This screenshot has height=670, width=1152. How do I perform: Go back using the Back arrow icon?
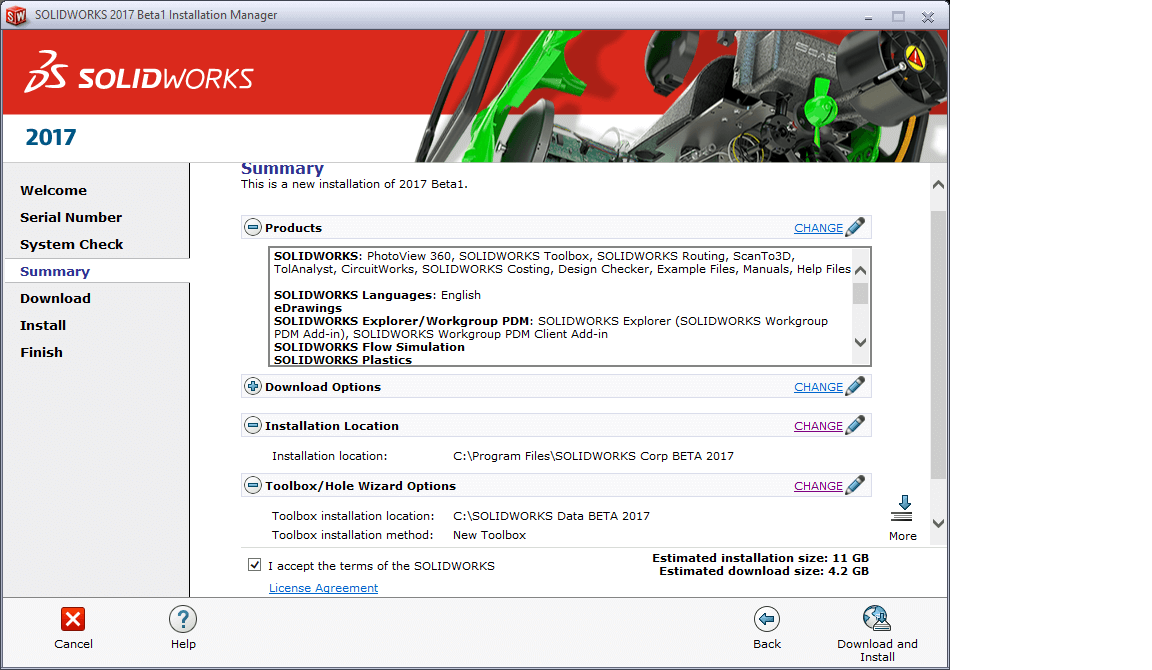click(766, 619)
